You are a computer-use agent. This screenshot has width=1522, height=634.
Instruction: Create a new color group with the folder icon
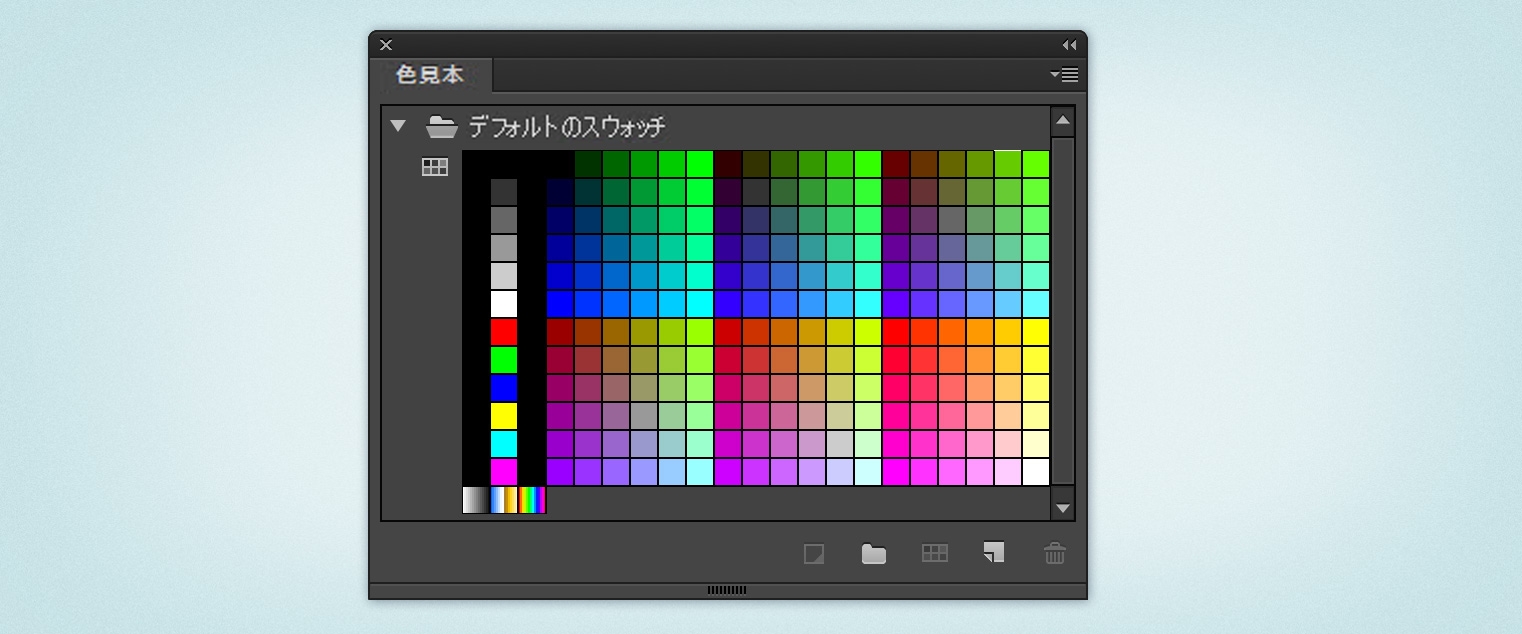pos(873,553)
